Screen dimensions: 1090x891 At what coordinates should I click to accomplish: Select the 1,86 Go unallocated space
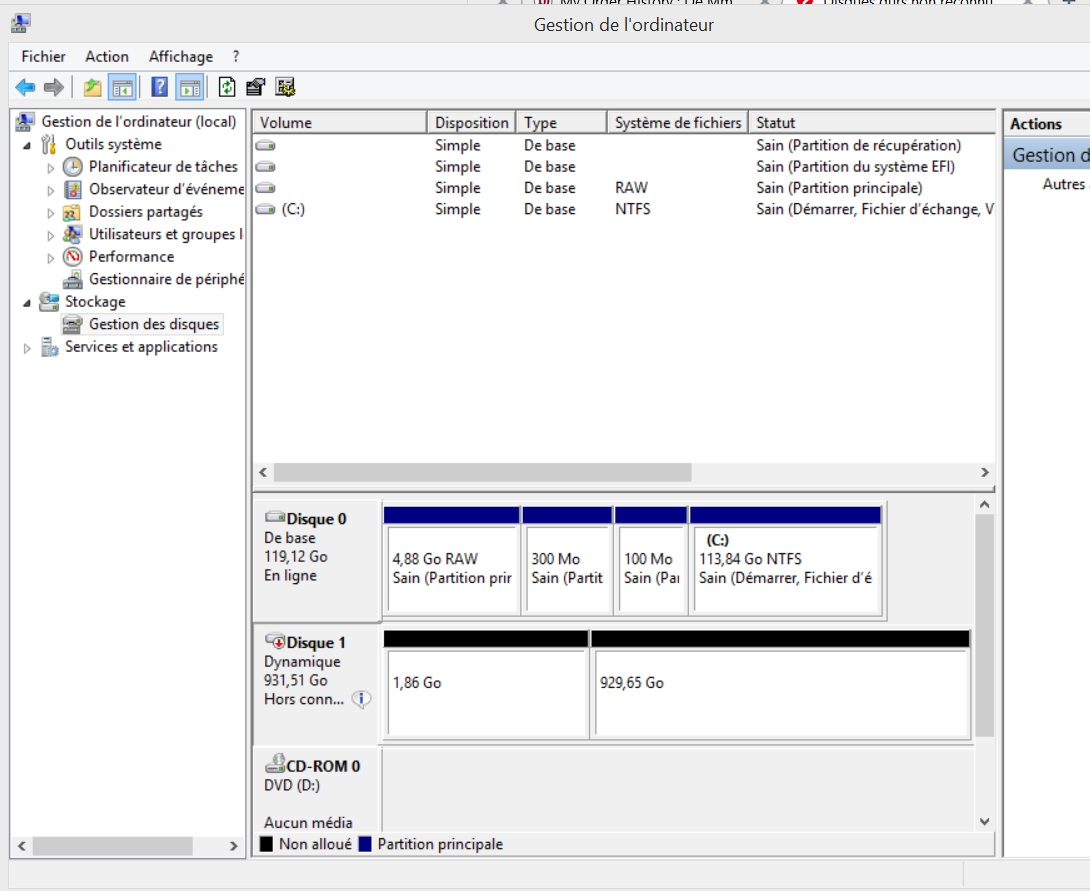[486, 685]
